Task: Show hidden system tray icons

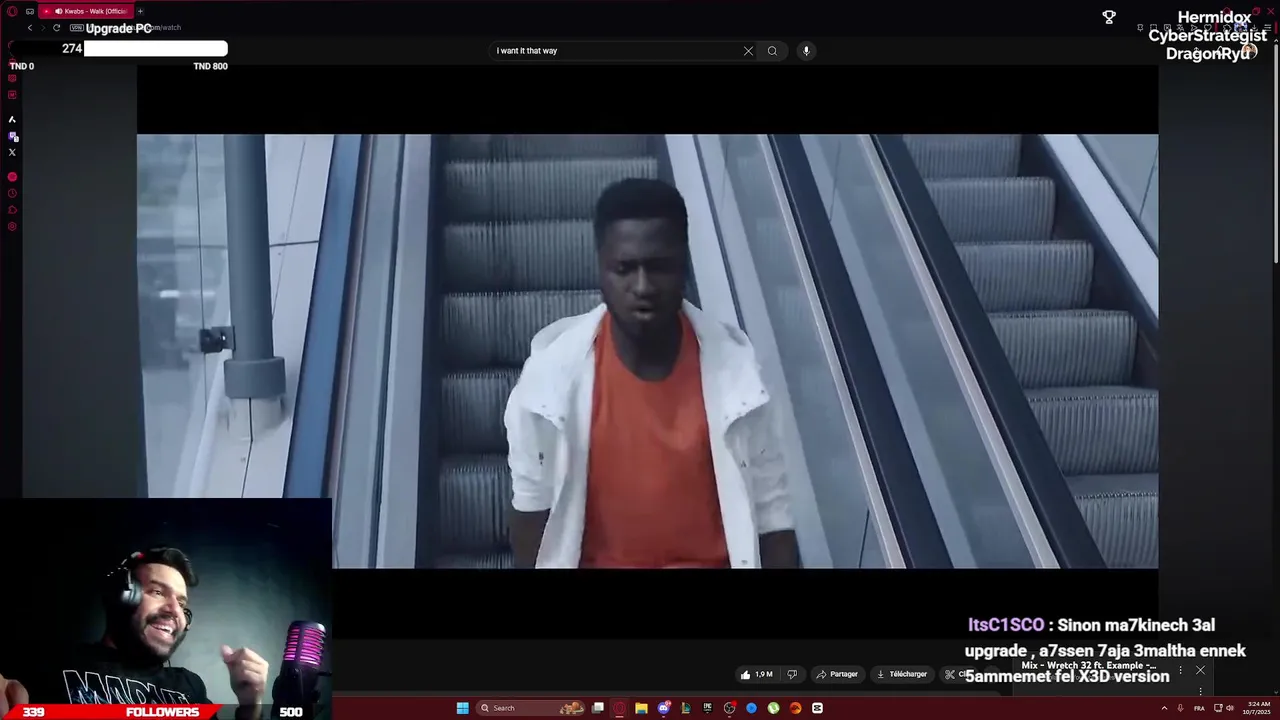Action: point(1164,708)
